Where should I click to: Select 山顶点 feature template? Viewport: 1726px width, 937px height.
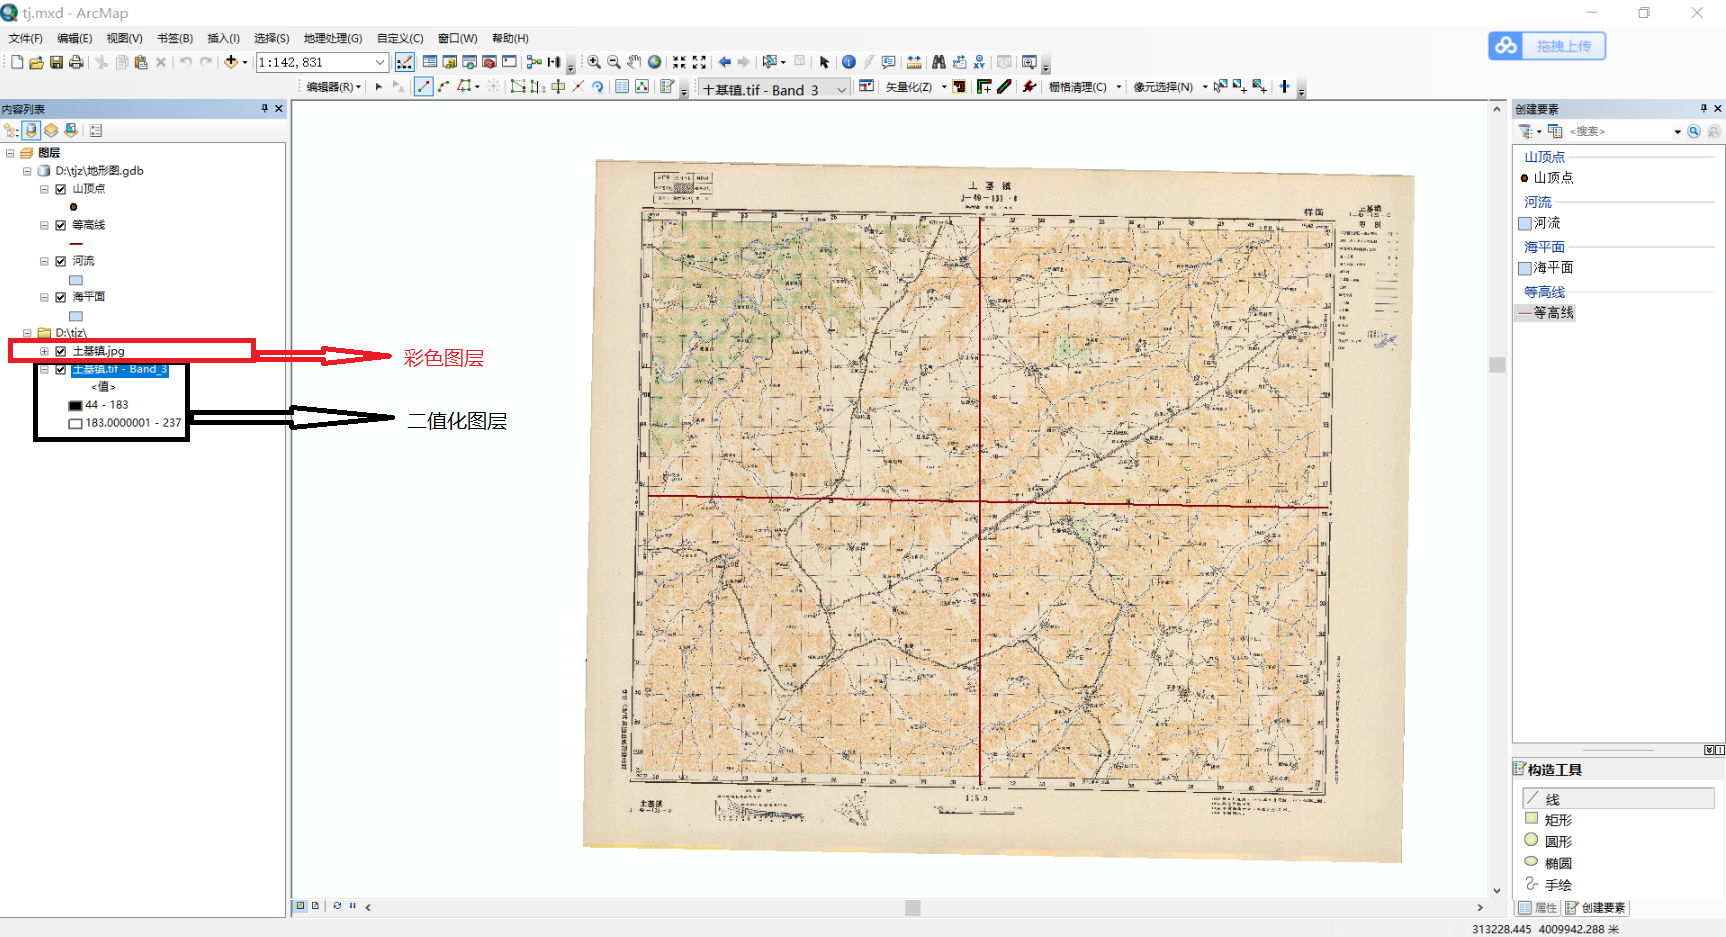coord(1547,178)
